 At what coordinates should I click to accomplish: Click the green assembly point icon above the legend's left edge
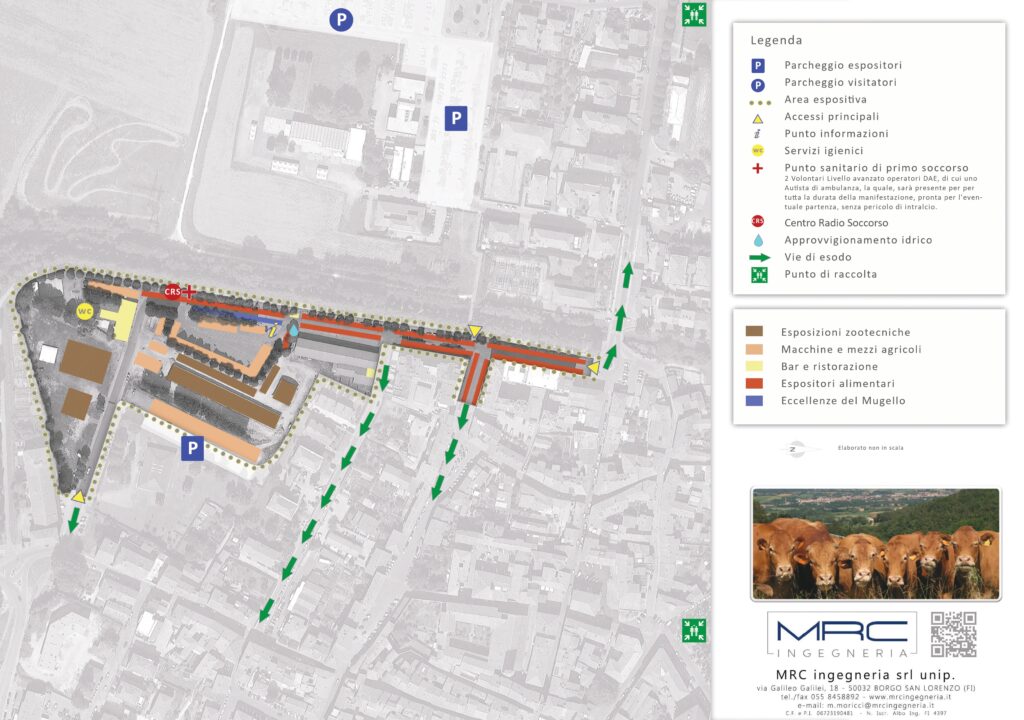pyautogui.click(x=694, y=14)
